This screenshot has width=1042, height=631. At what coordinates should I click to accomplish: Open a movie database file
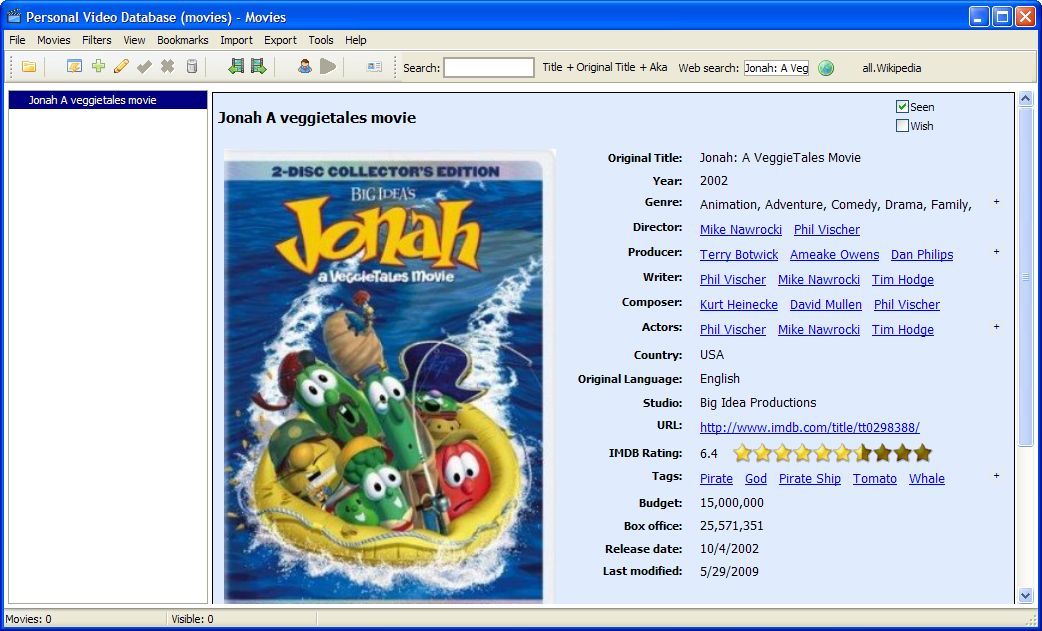28,67
